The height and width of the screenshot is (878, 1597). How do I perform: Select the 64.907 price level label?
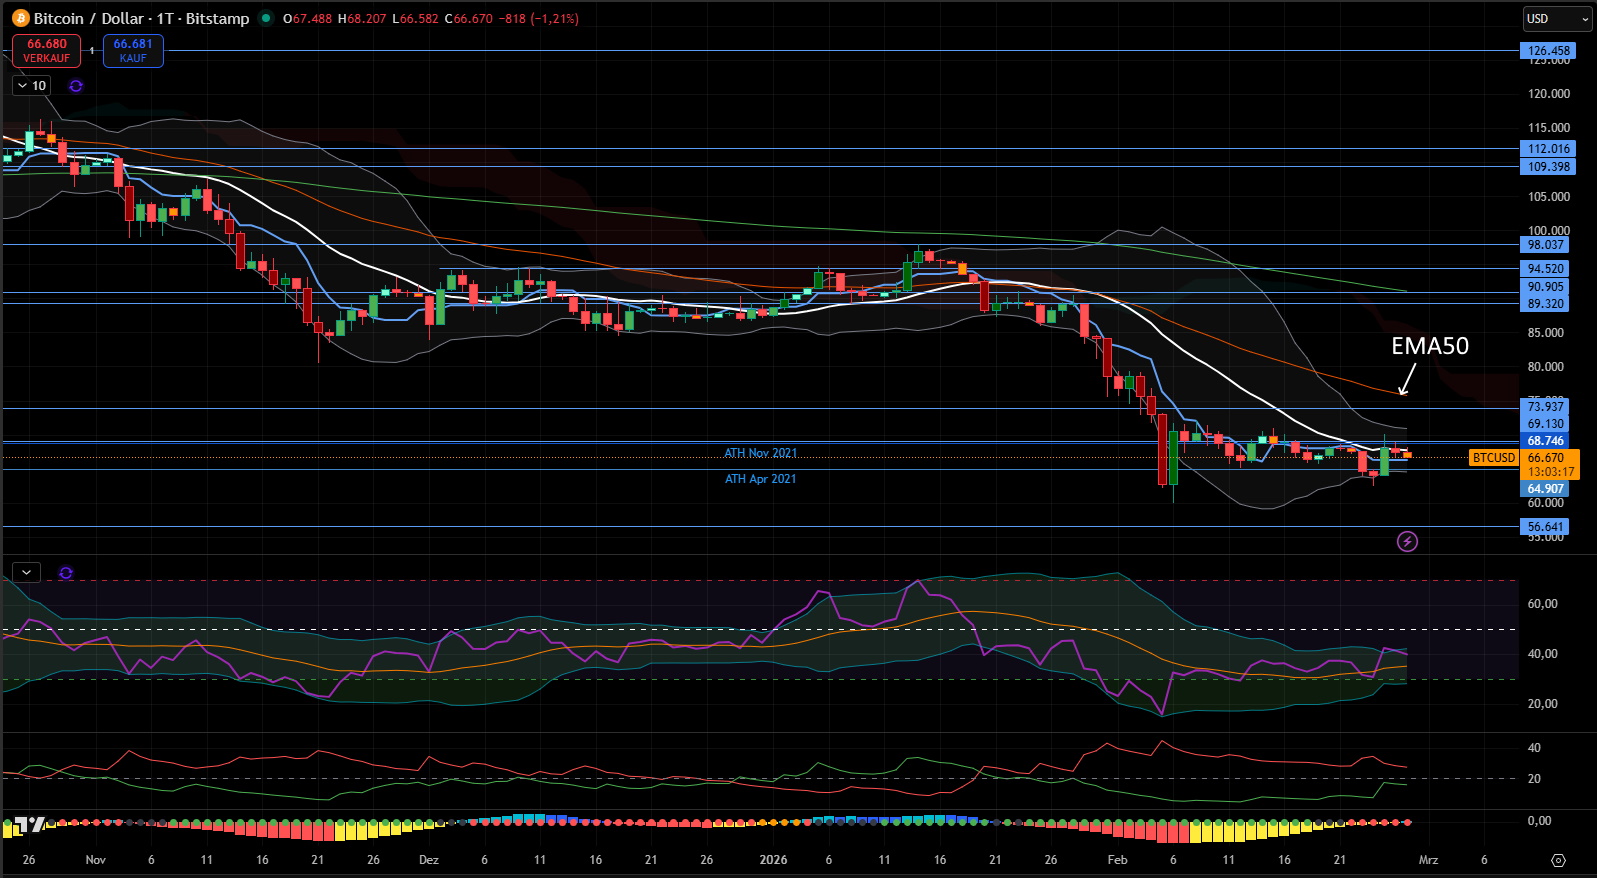click(x=1545, y=489)
